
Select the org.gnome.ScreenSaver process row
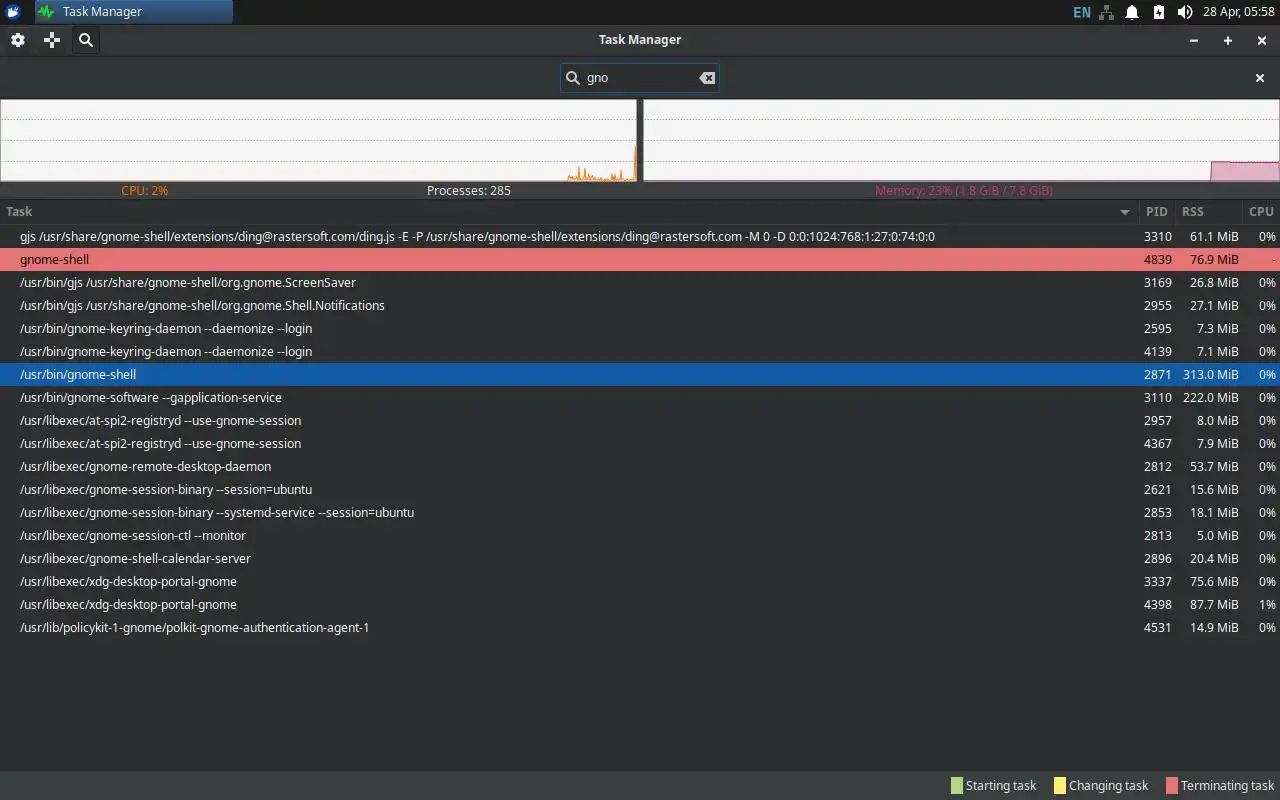point(640,283)
